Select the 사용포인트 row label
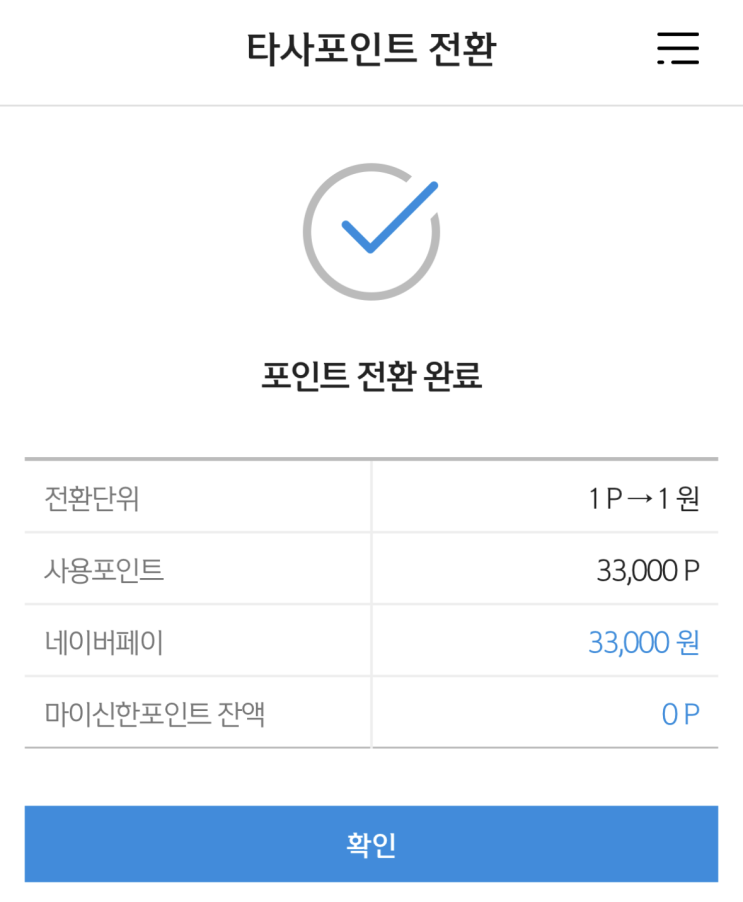Viewport: 743px width, 902px height. (x=104, y=570)
